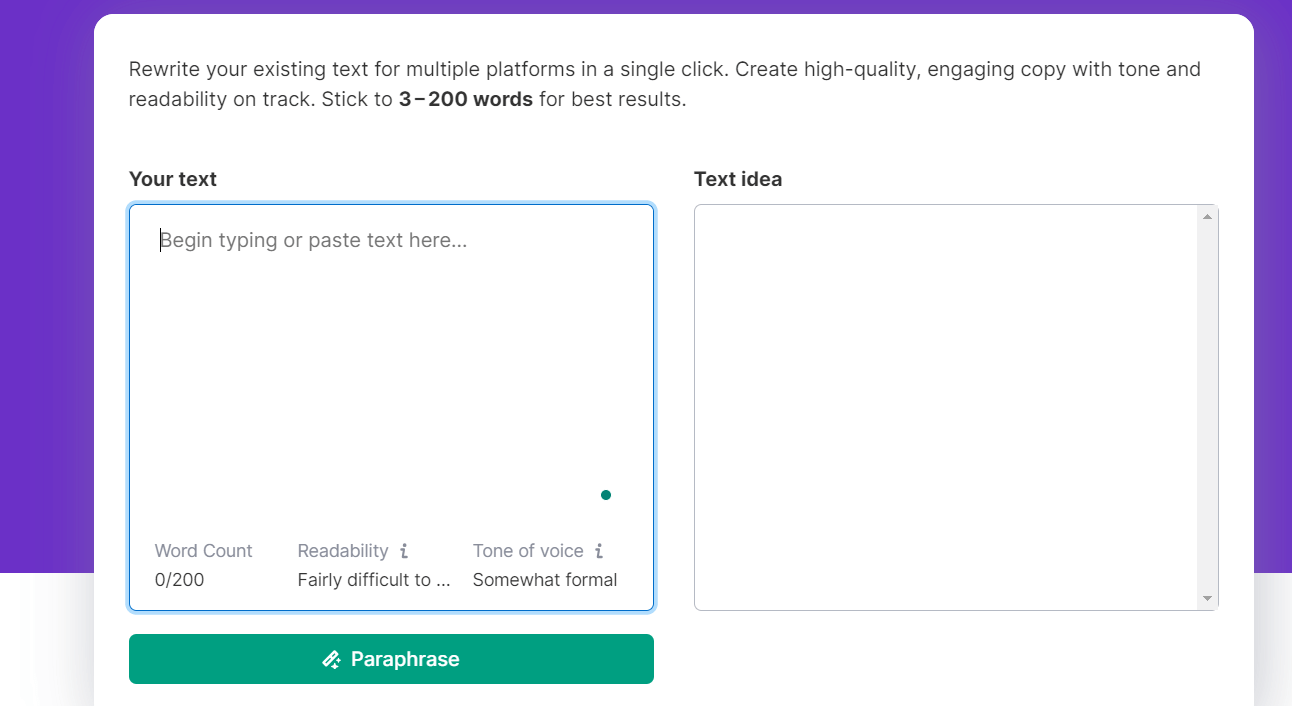Click the "Somewhat formal" tone value

point(545,580)
